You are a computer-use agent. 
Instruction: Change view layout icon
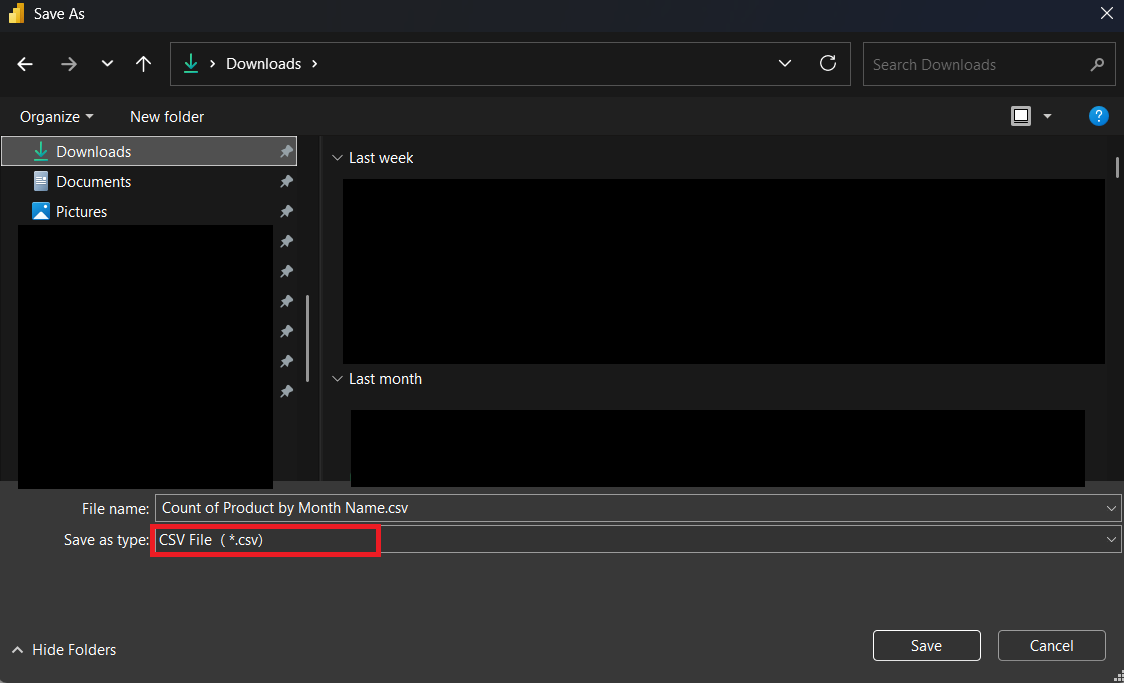click(x=1021, y=116)
